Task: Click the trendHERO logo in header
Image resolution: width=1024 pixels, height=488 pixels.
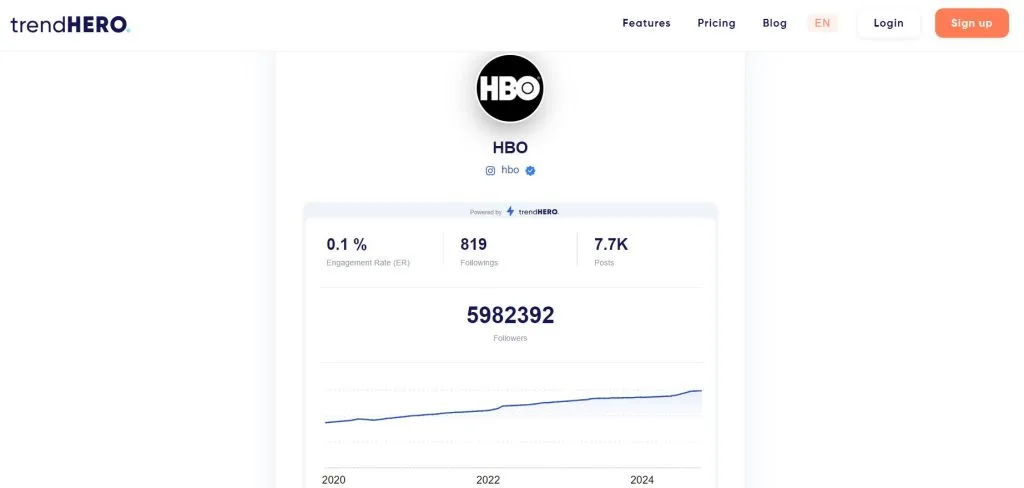Action: [70, 24]
